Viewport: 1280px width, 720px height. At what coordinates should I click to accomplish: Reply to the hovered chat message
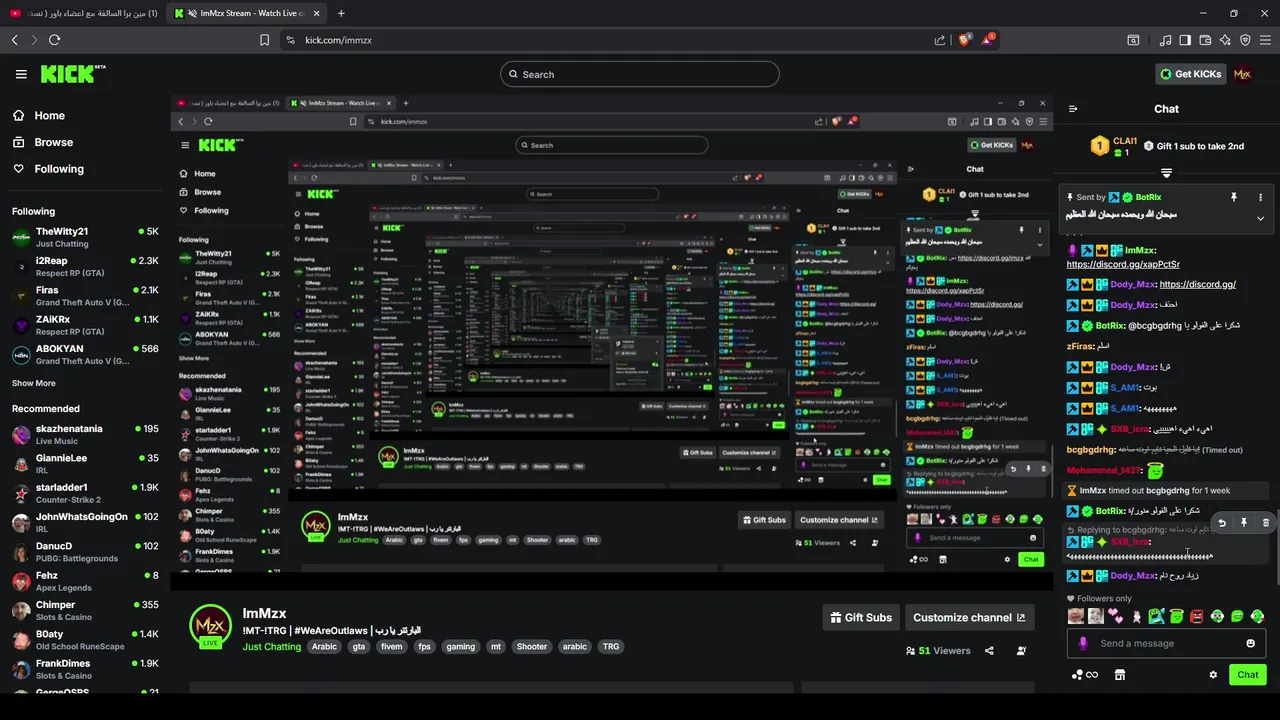point(1222,523)
